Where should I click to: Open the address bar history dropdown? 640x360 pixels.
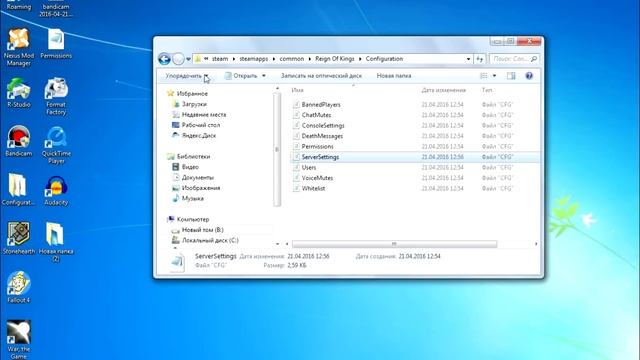click(x=468, y=59)
